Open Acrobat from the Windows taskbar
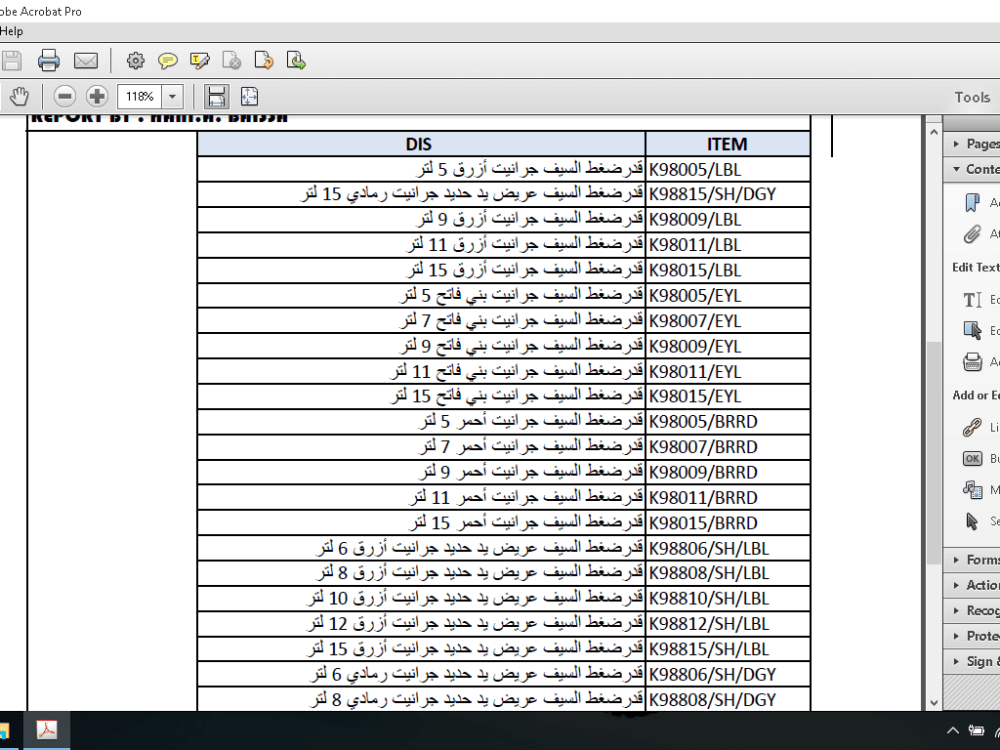Viewport: 1000px width, 750px height. point(47,730)
